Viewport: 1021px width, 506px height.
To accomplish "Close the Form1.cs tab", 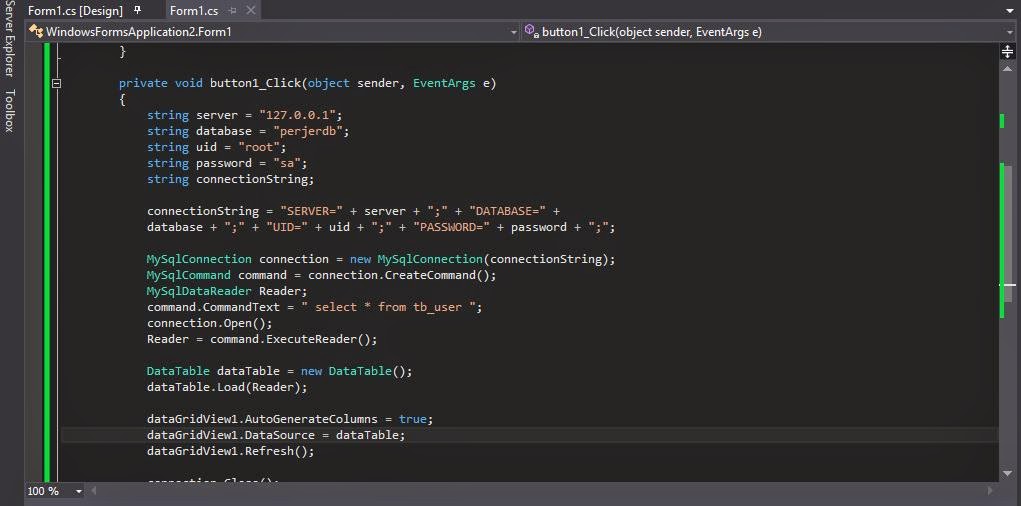I will 251,10.
